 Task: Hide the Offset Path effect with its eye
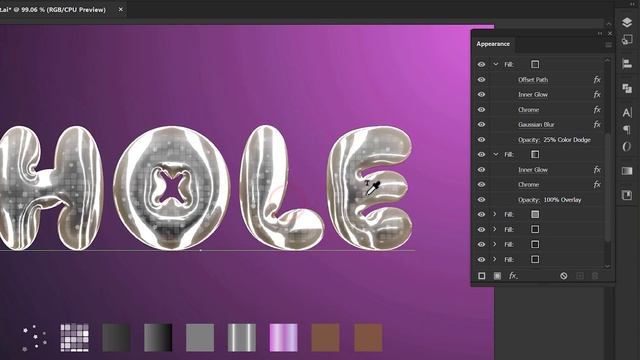pyautogui.click(x=482, y=80)
